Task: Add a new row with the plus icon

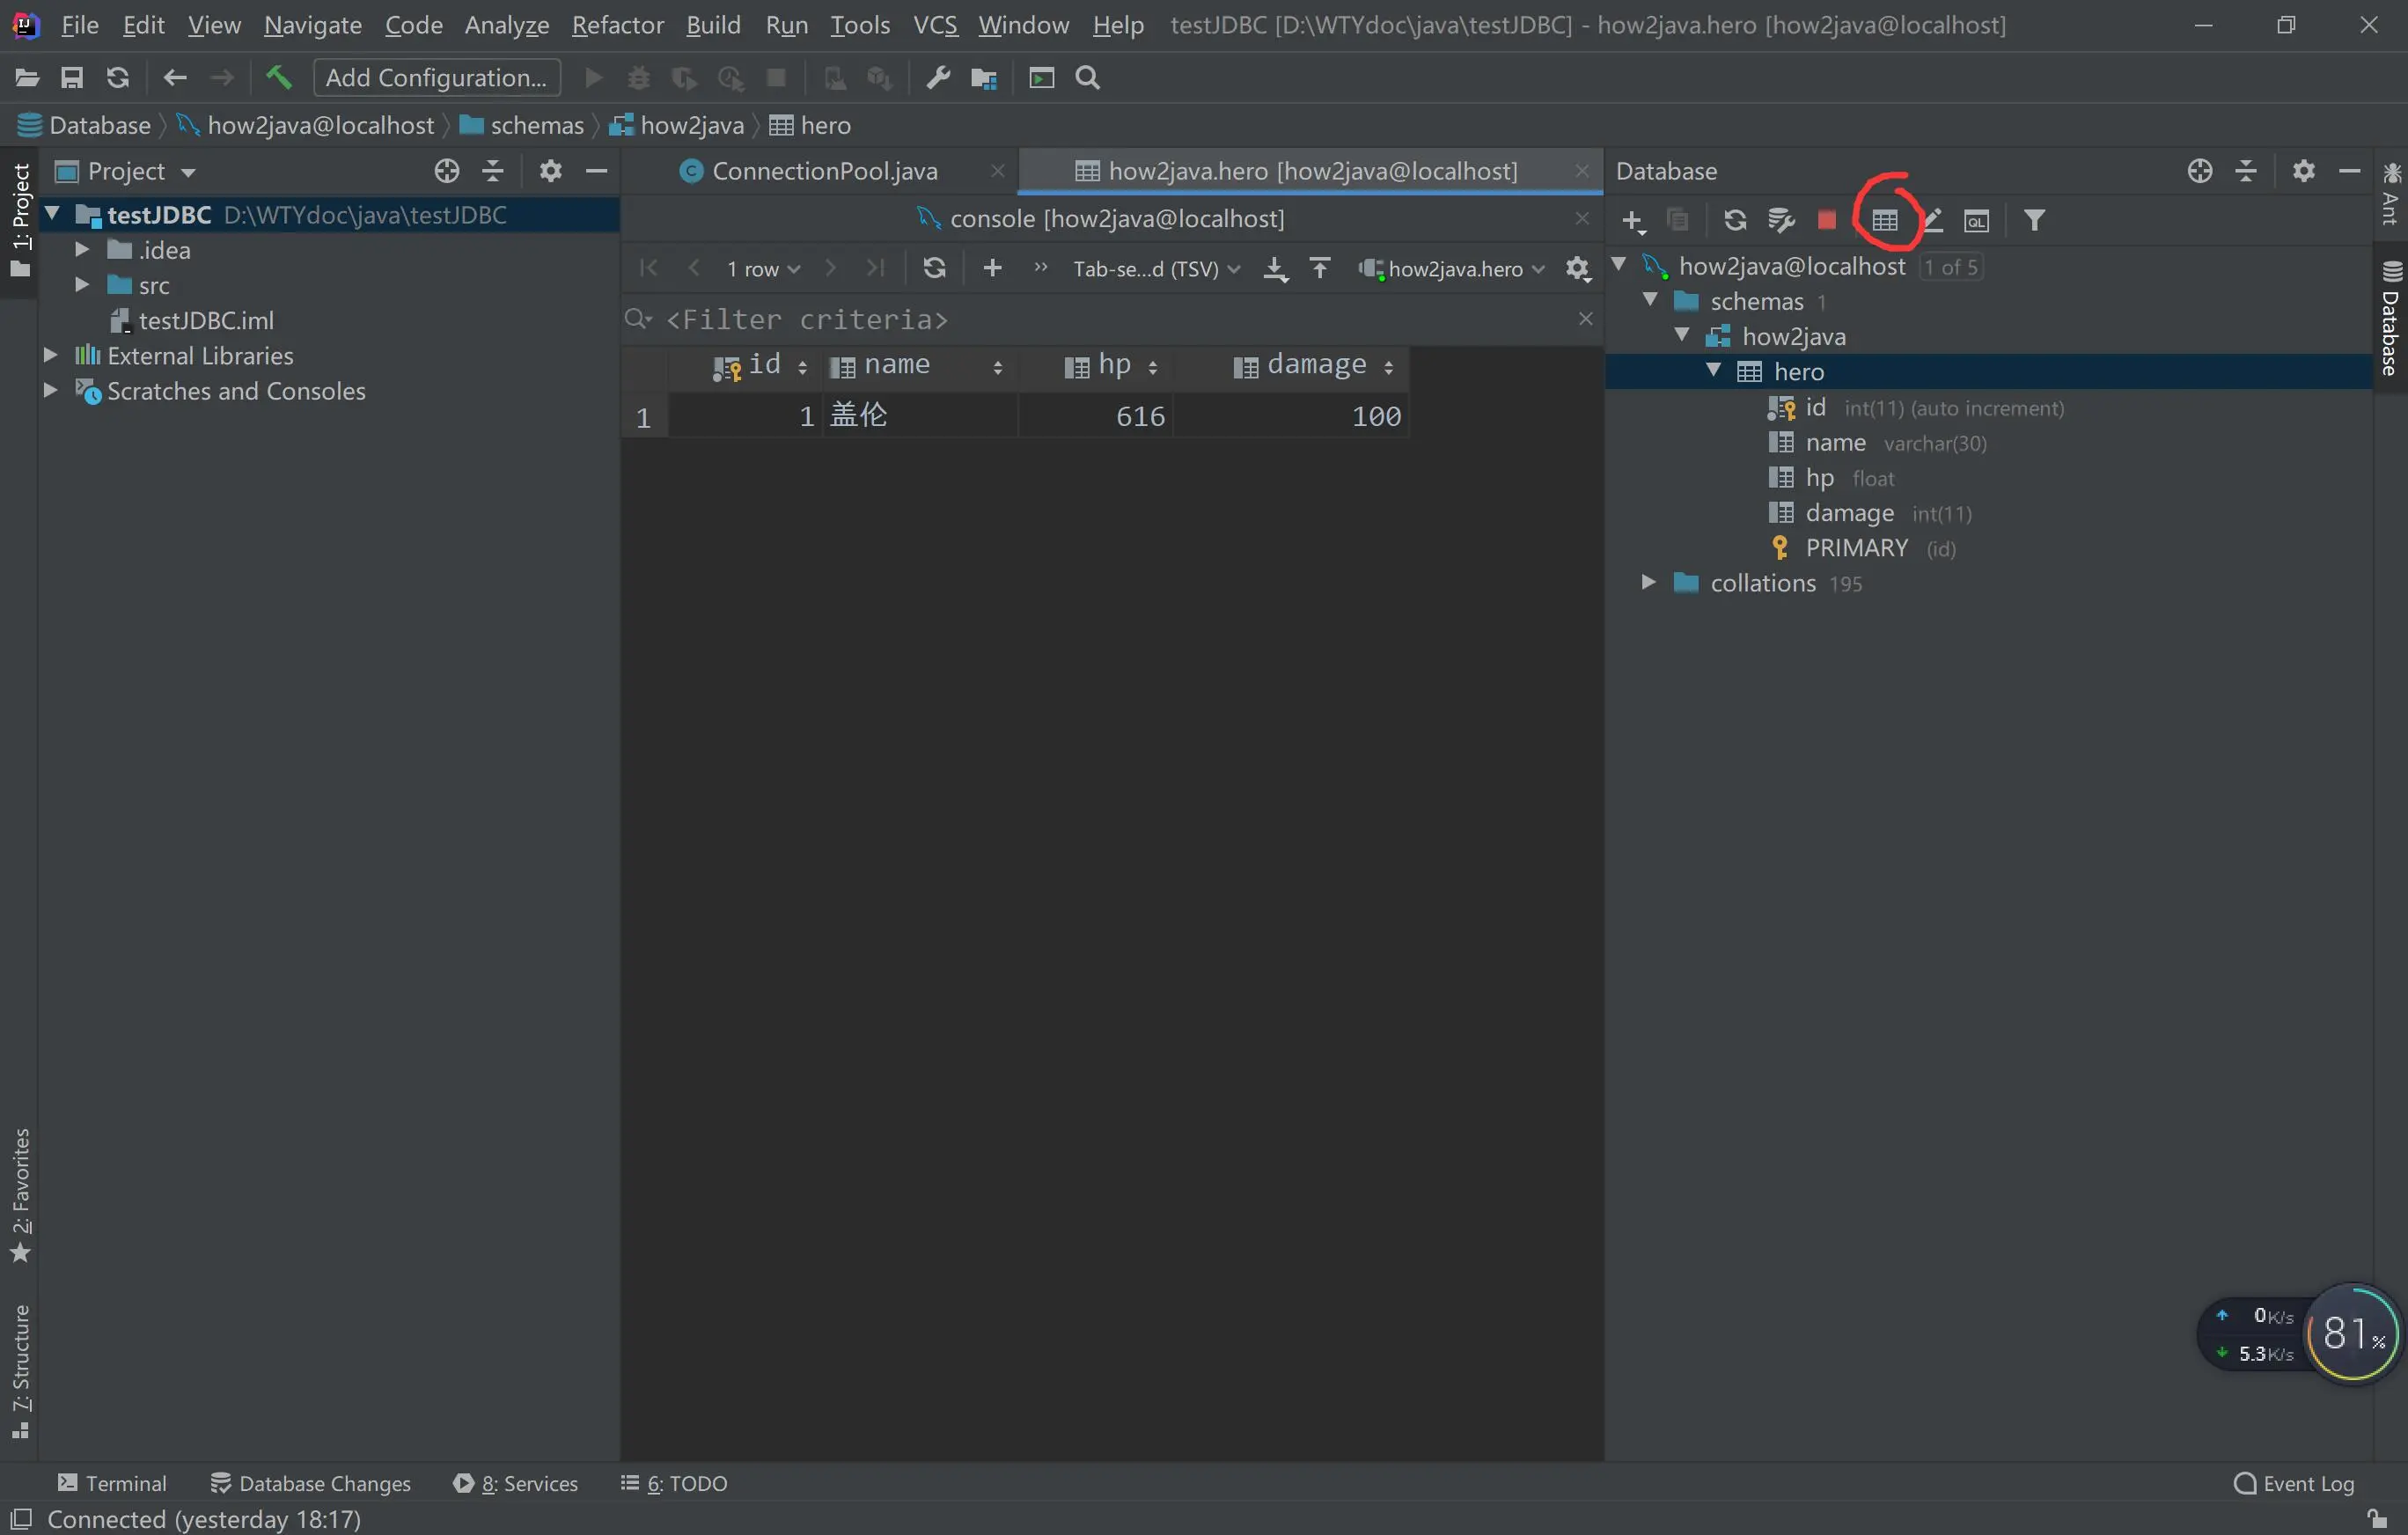Action: pos(992,268)
